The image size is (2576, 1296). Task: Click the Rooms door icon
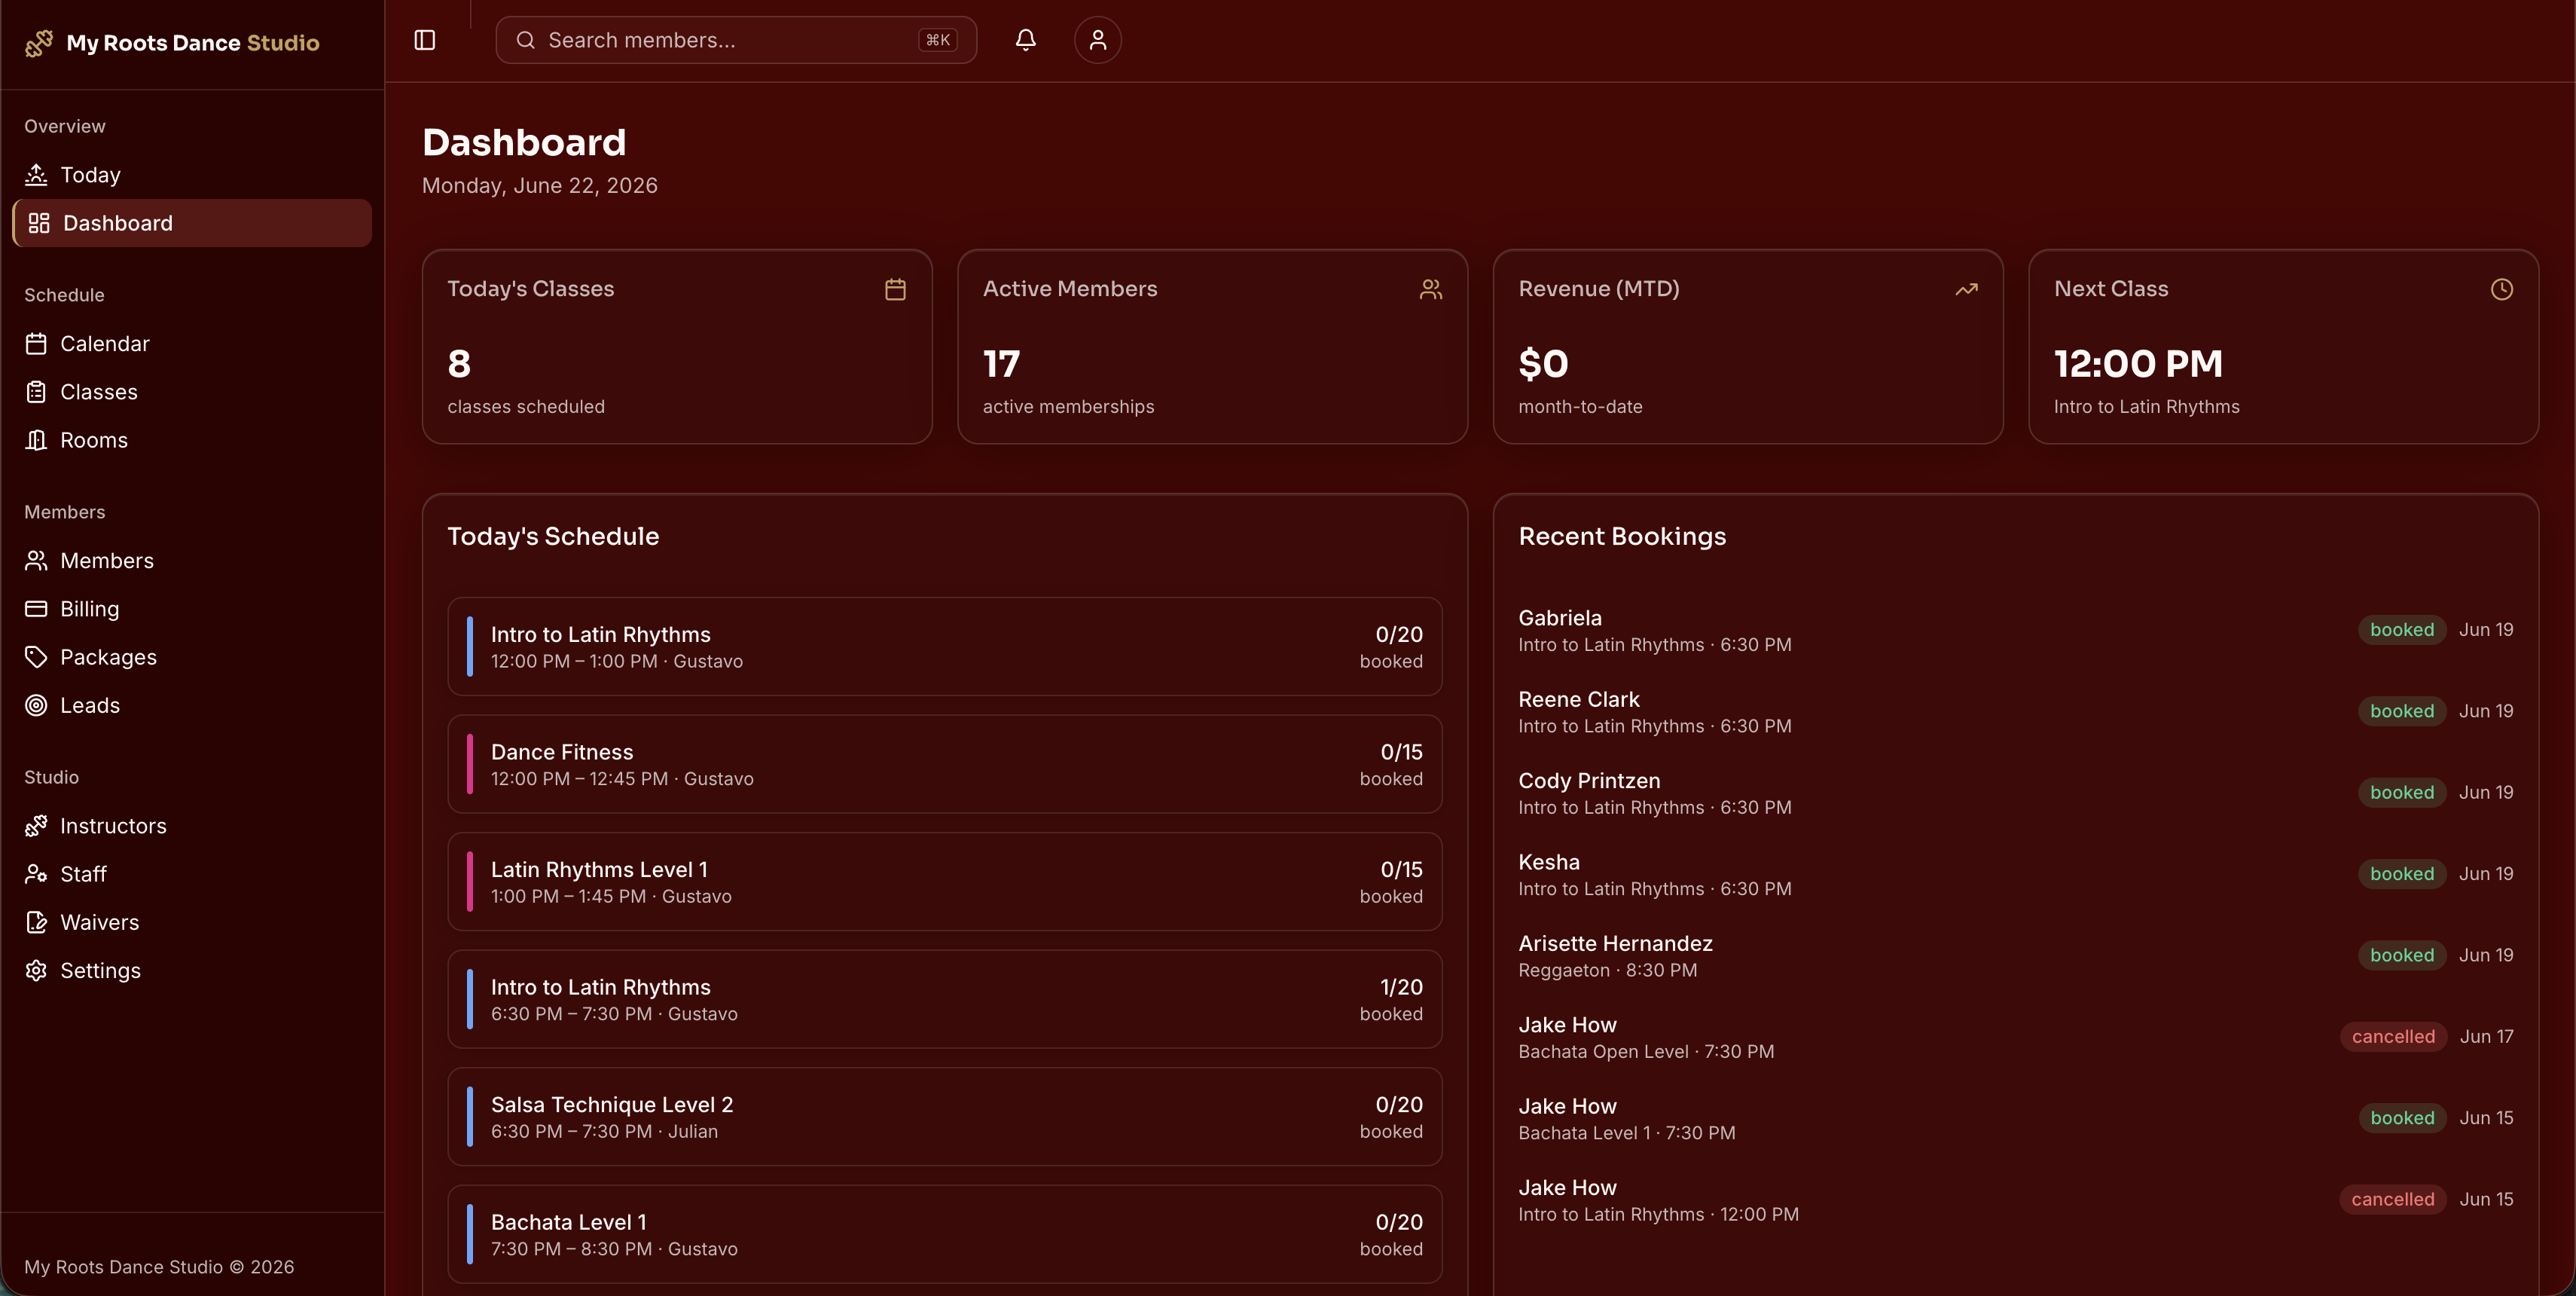click(x=36, y=440)
